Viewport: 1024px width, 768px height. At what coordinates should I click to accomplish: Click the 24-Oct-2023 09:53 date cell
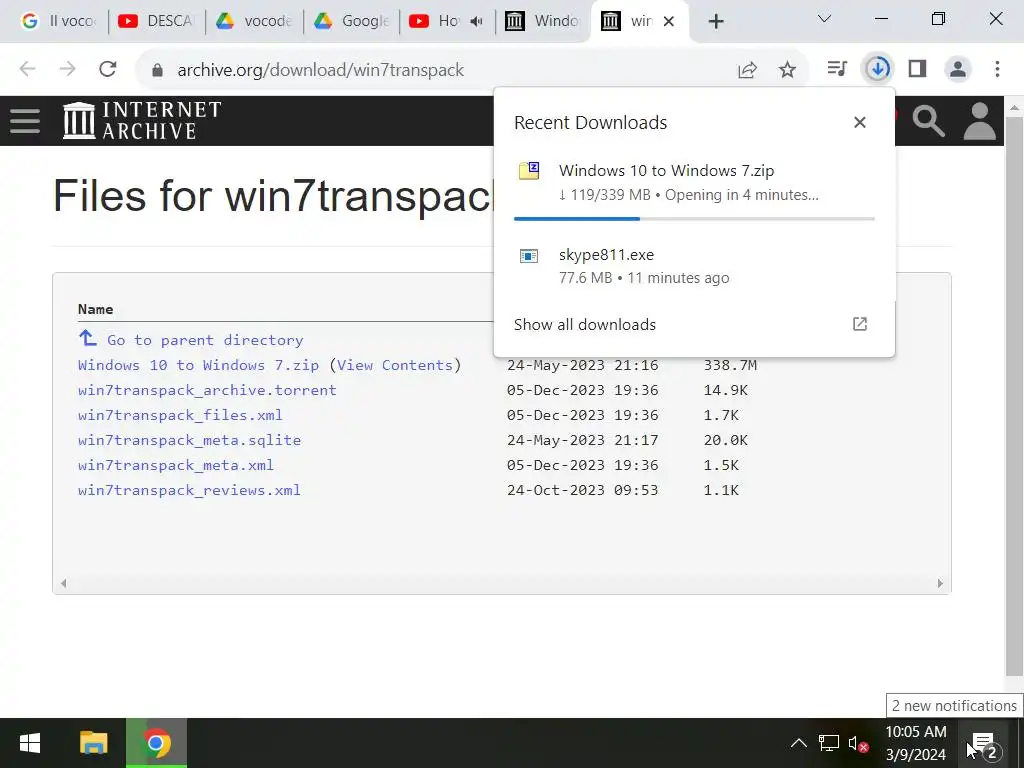point(583,490)
